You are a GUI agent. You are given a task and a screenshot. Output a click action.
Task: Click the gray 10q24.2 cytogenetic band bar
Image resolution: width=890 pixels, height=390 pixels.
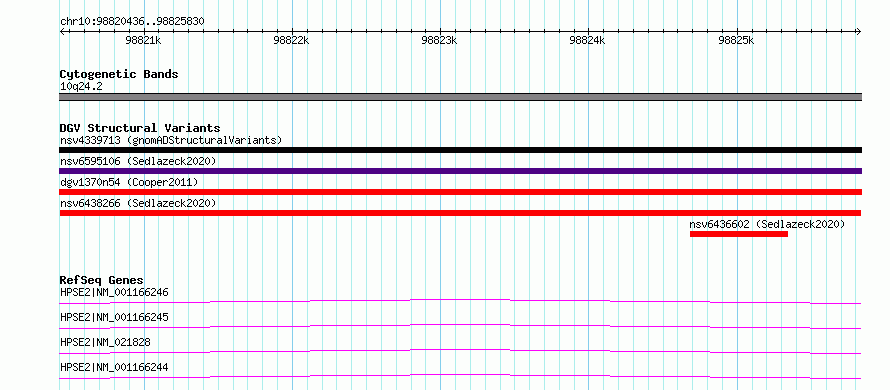click(x=460, y=97)
